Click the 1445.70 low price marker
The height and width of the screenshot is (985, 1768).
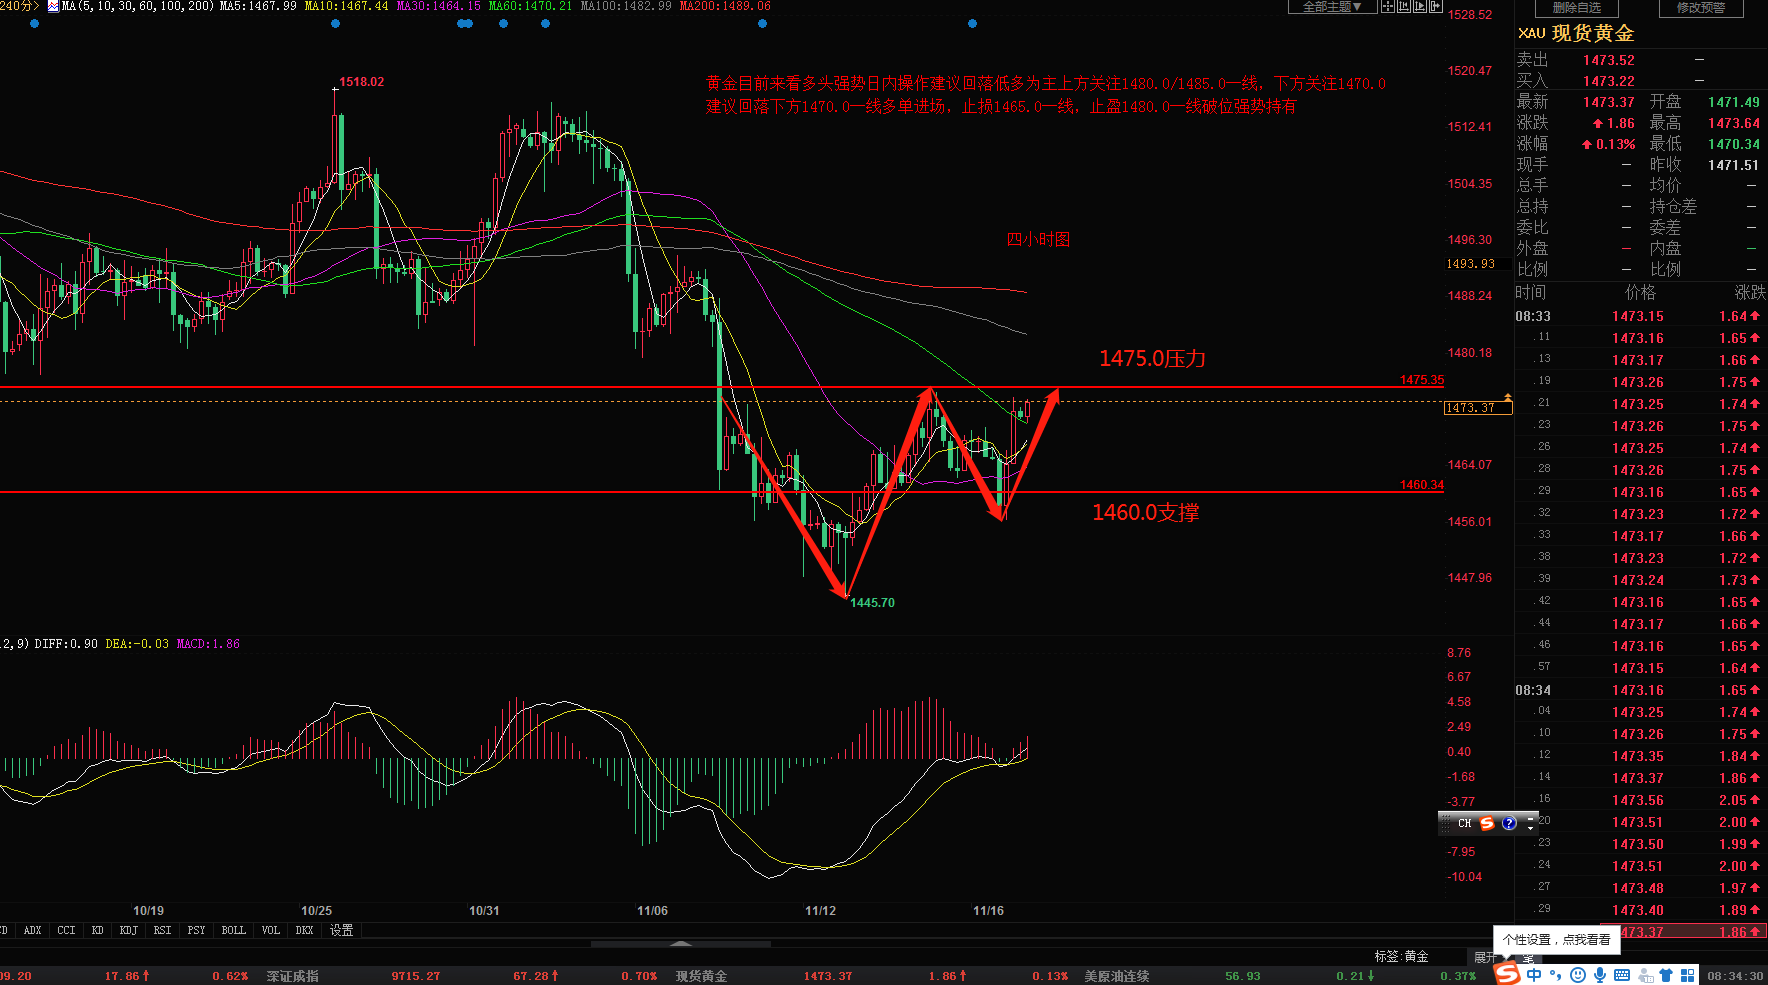point(872,603)
